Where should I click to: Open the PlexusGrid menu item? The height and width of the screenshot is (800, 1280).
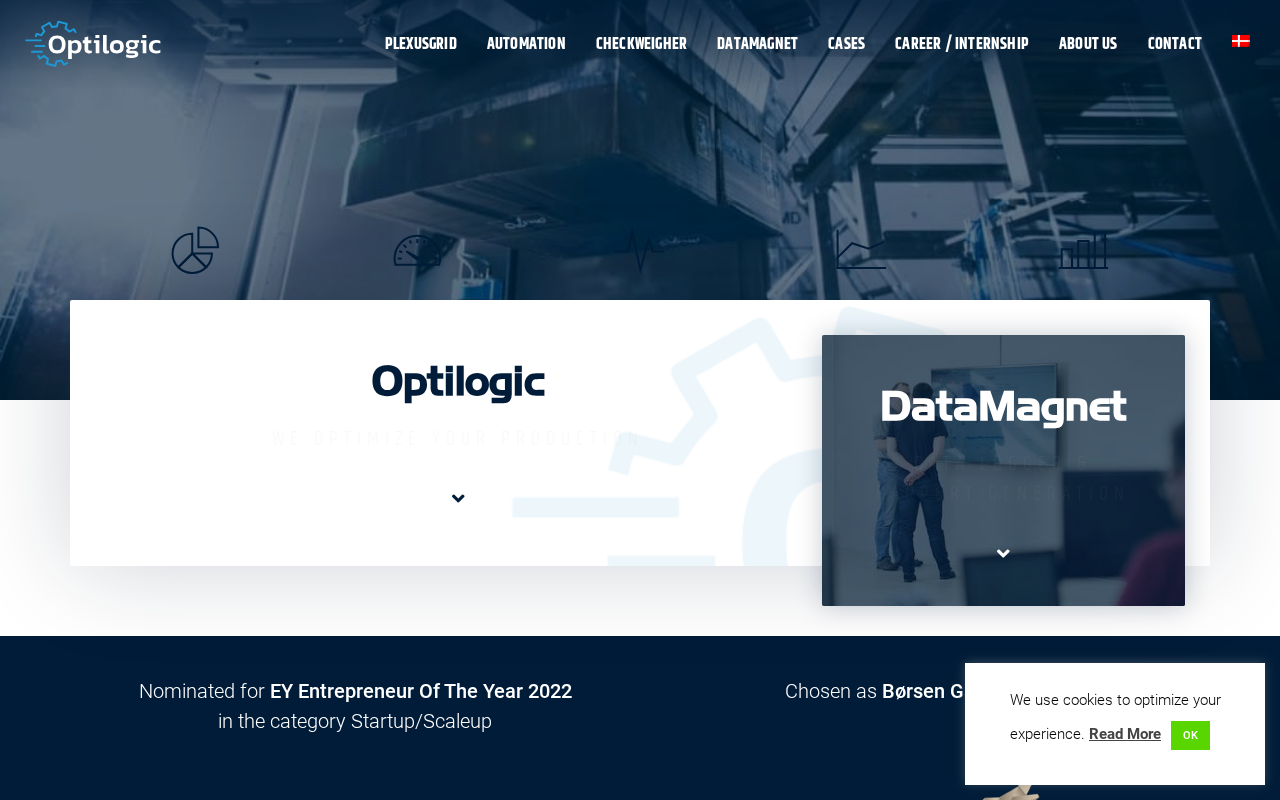421,43
